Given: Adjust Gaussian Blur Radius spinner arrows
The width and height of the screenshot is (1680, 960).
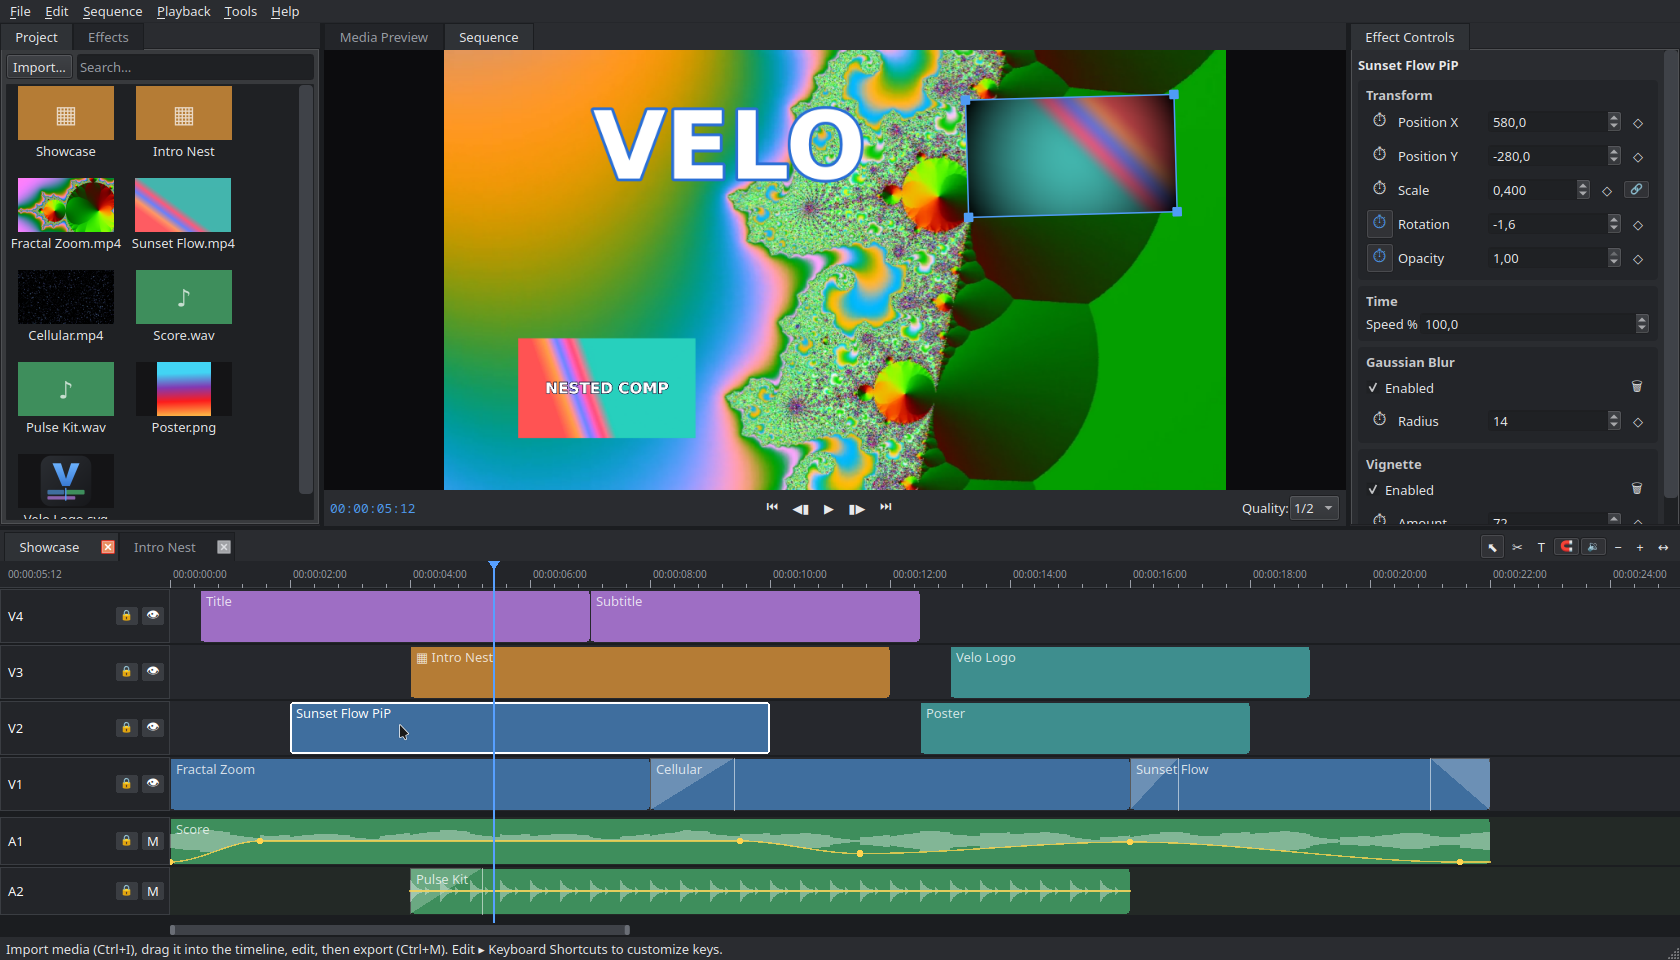Looking at the screenshot, I should 1614,420.
